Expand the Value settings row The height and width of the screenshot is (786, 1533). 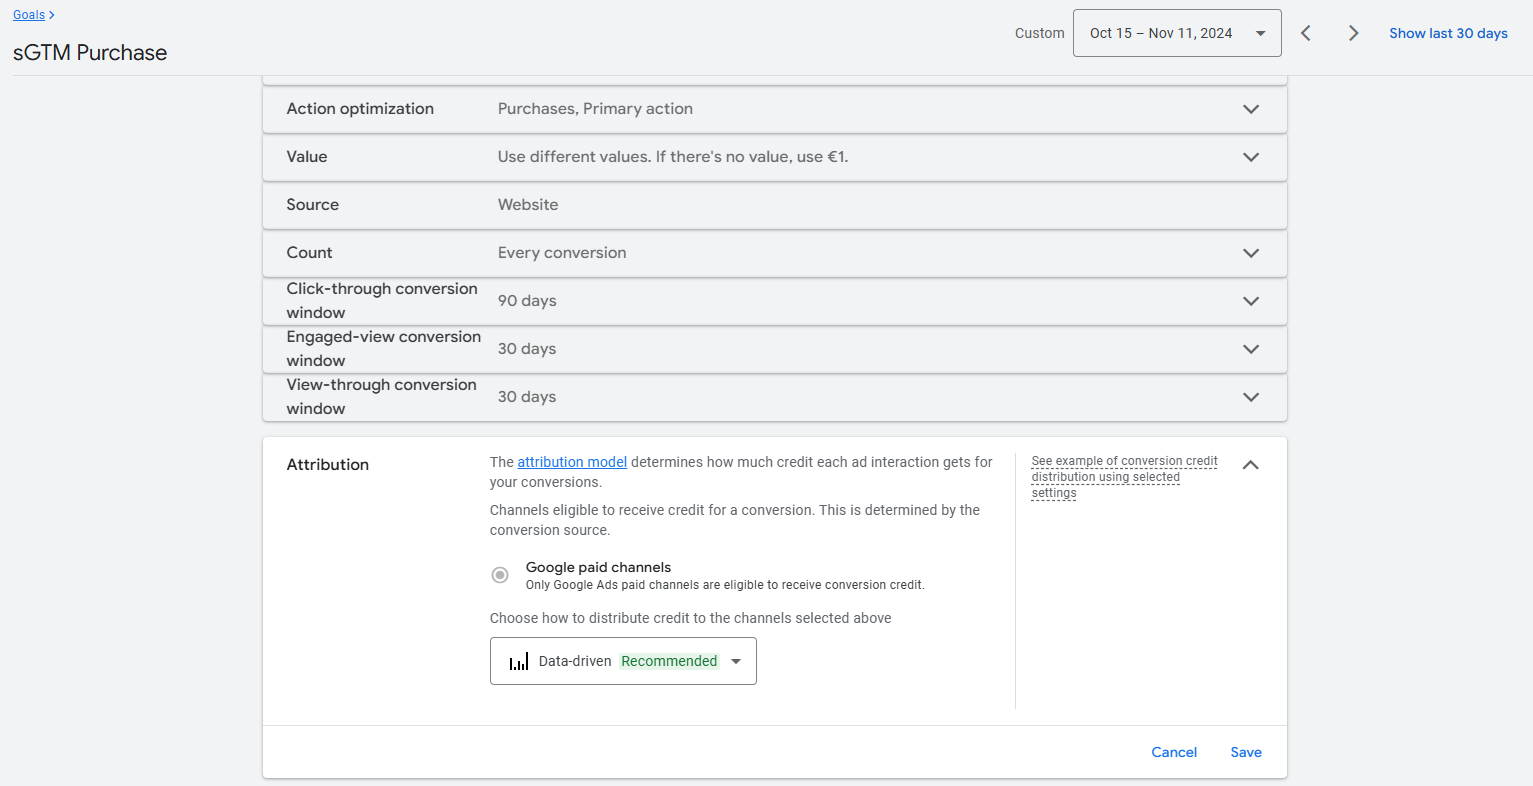pyautogui.click(x=1250, y=157)
